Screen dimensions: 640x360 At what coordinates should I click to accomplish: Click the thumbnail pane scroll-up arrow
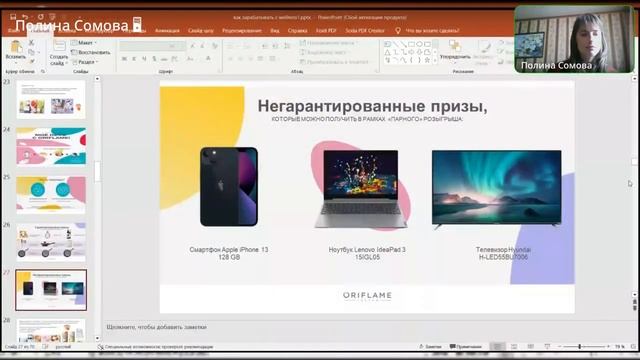tap(97, 79)
